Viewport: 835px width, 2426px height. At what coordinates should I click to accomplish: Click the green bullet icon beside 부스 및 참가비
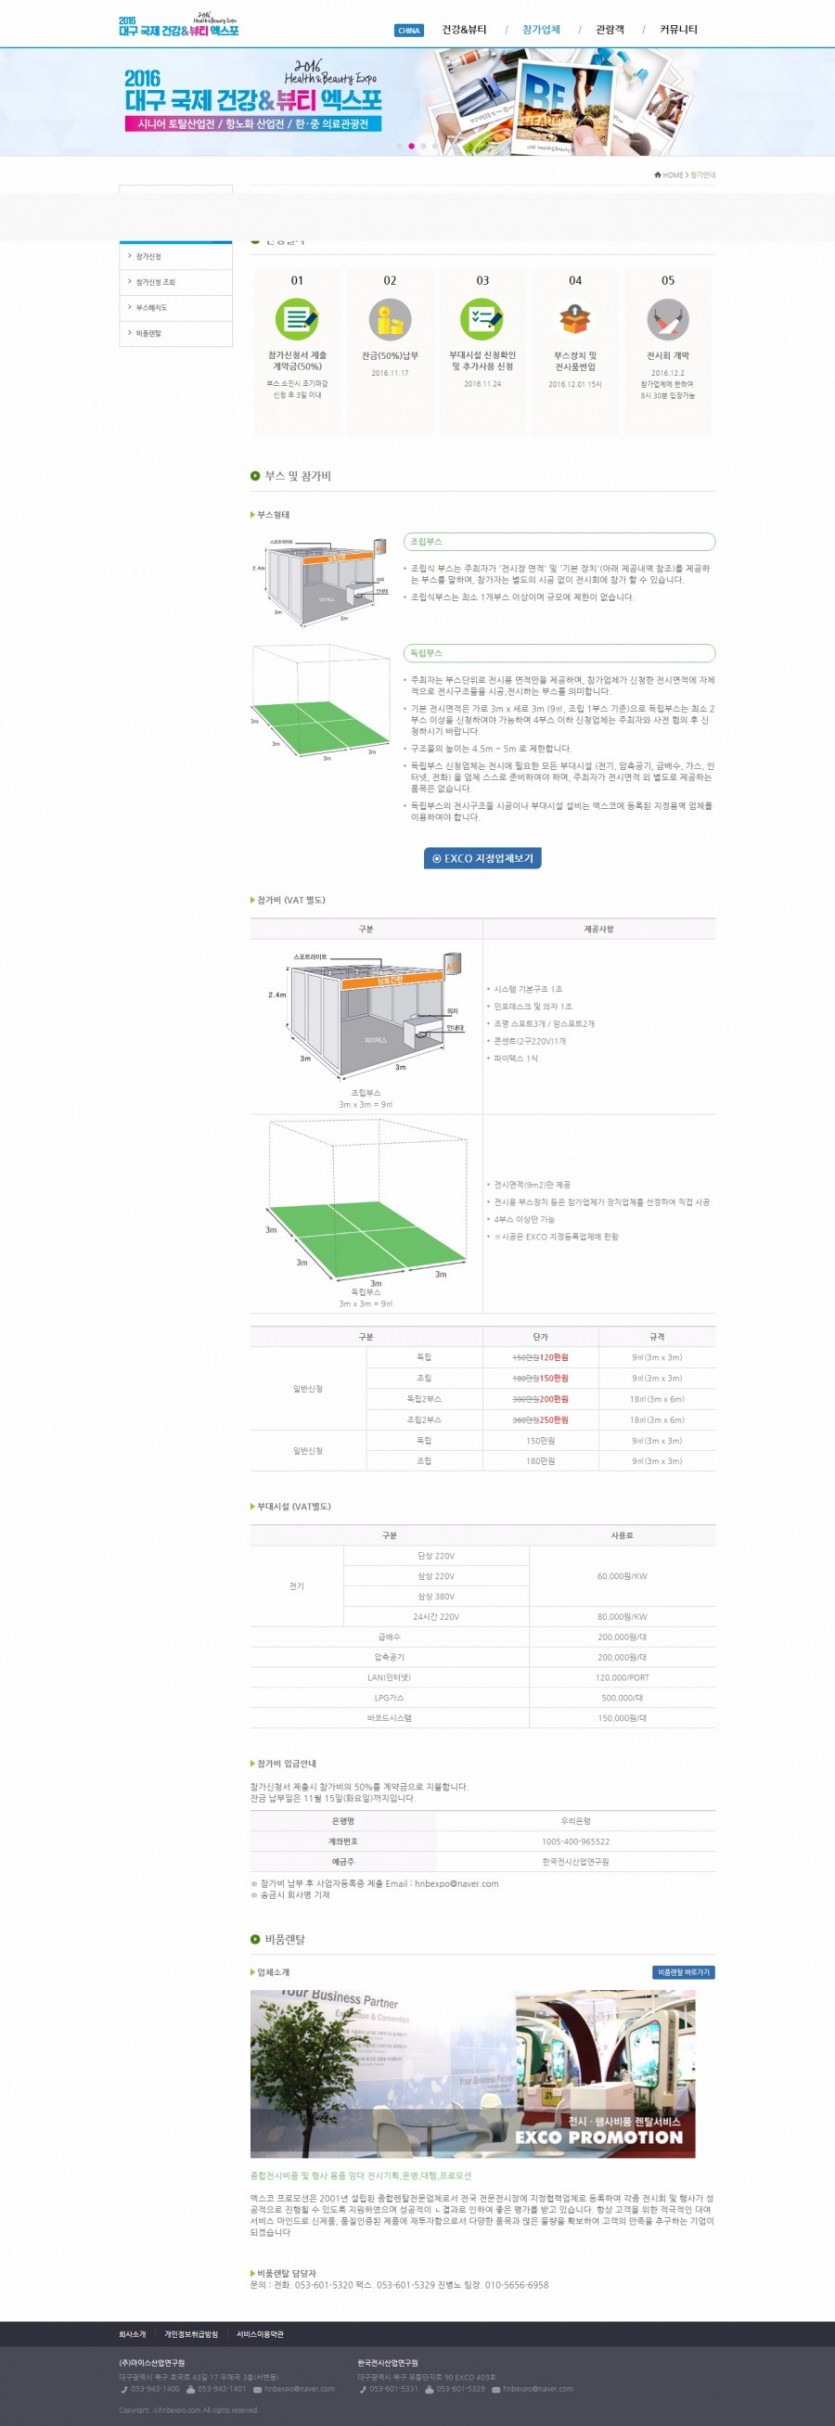point(255,476)
